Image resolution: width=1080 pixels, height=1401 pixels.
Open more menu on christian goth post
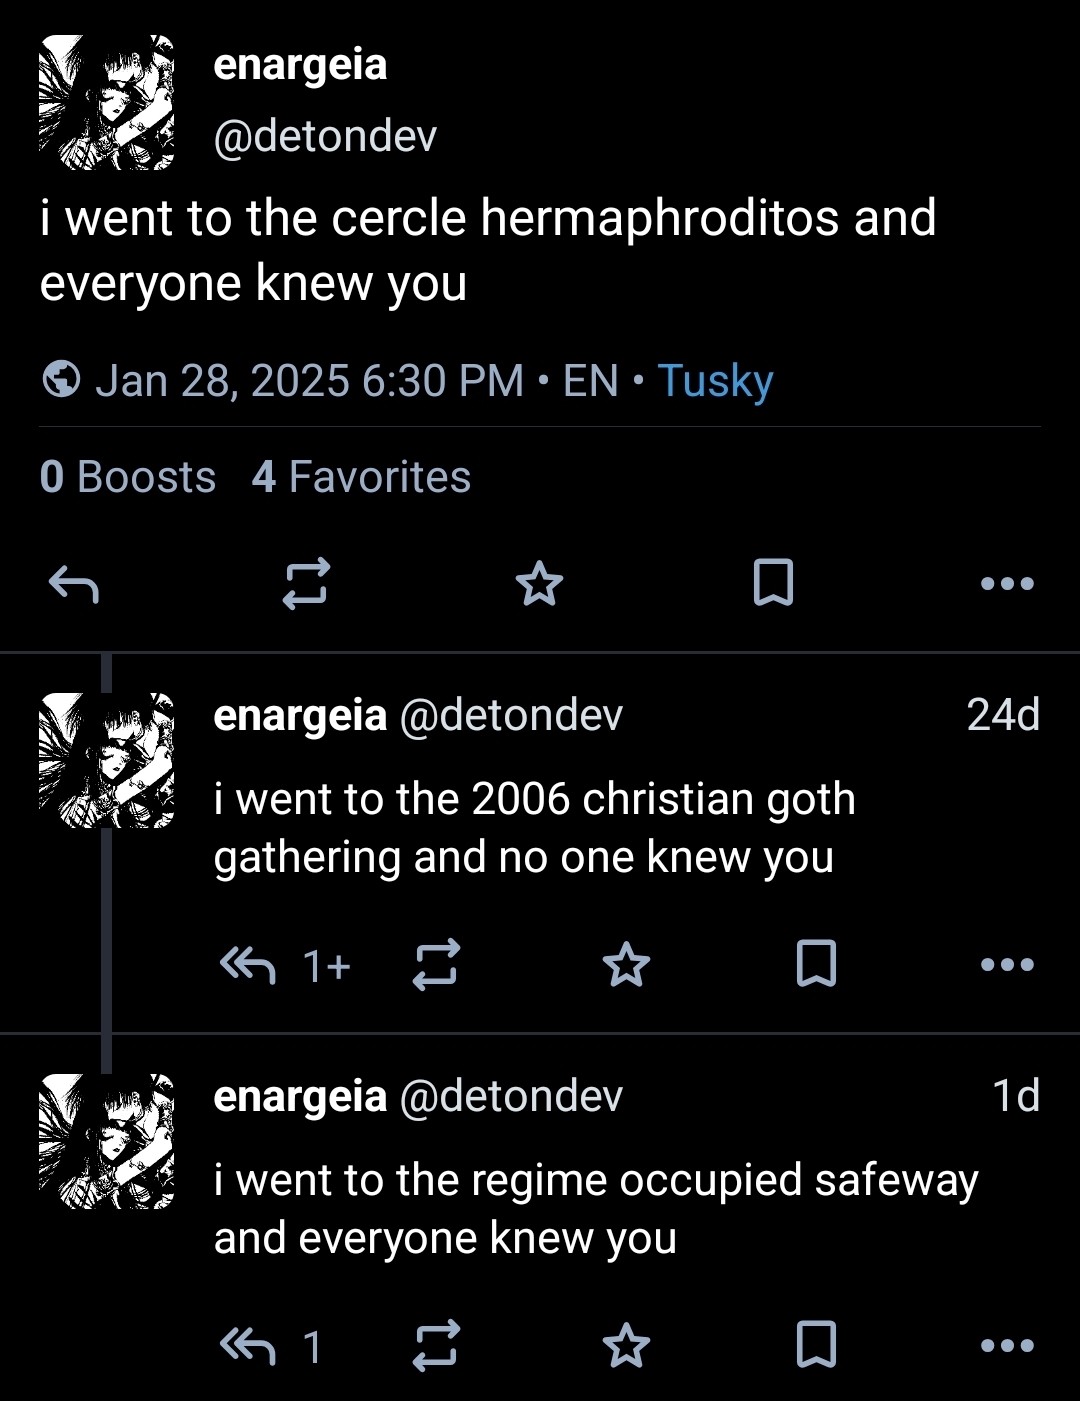tap(1007, 965)
